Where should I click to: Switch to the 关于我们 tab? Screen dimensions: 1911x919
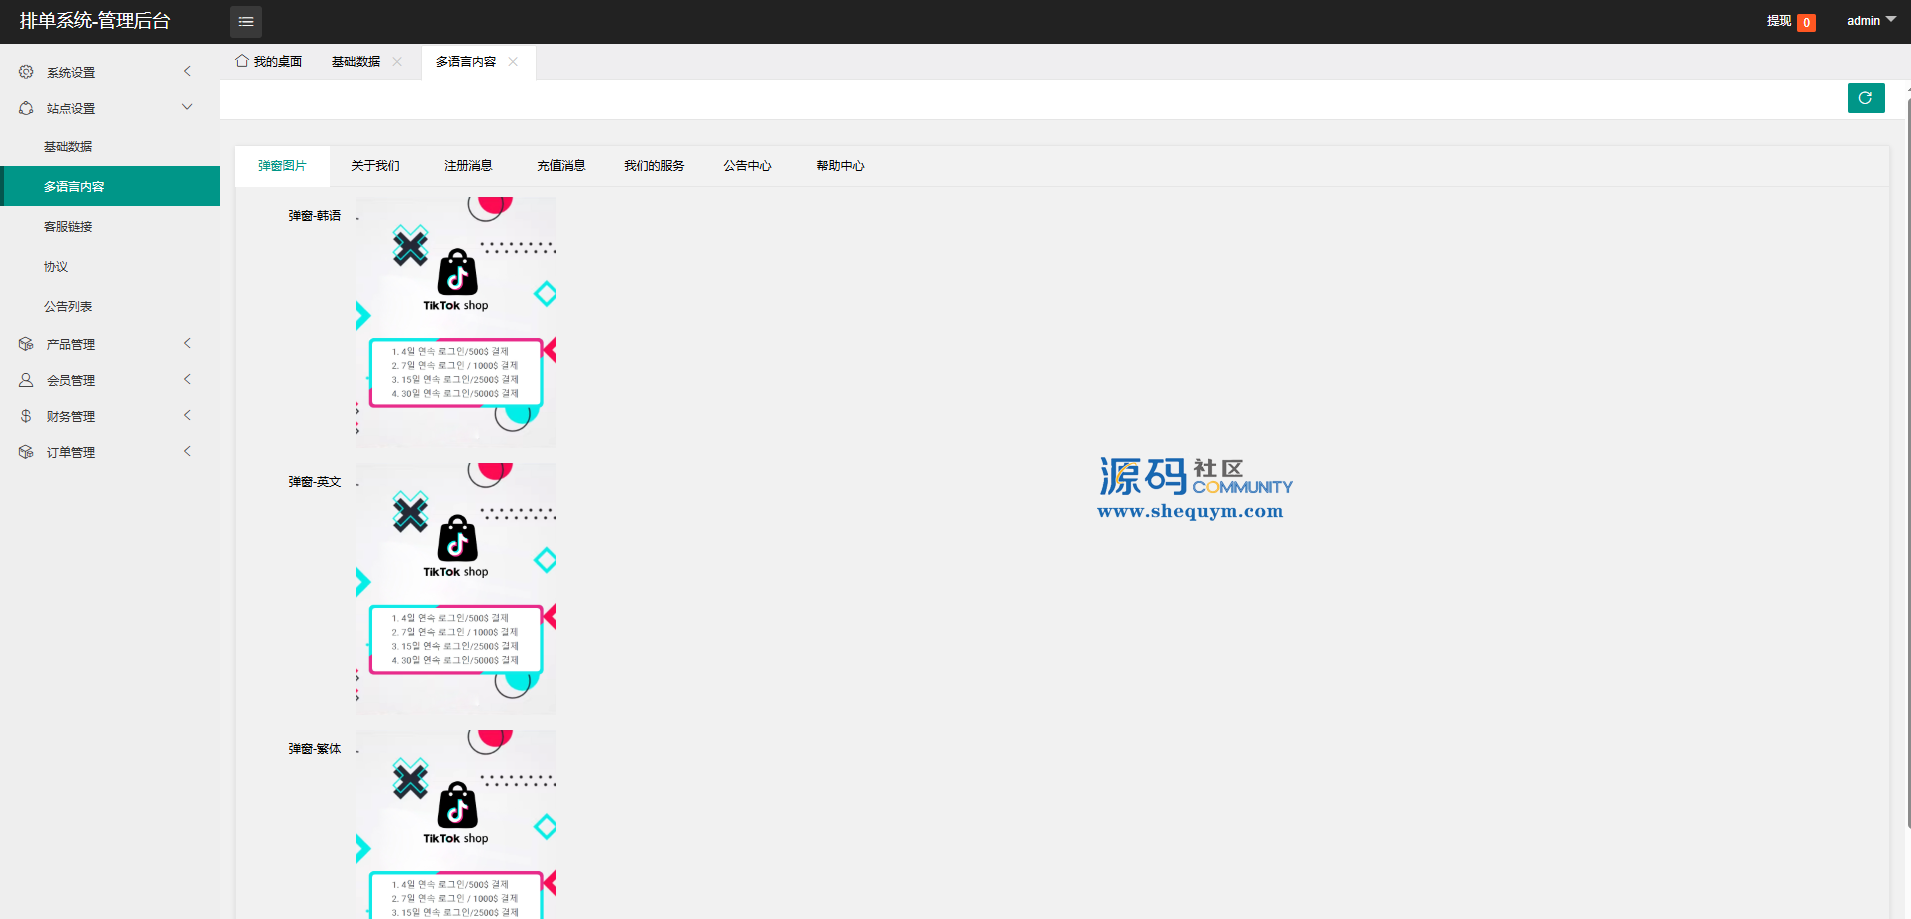[x=375, y=166]
